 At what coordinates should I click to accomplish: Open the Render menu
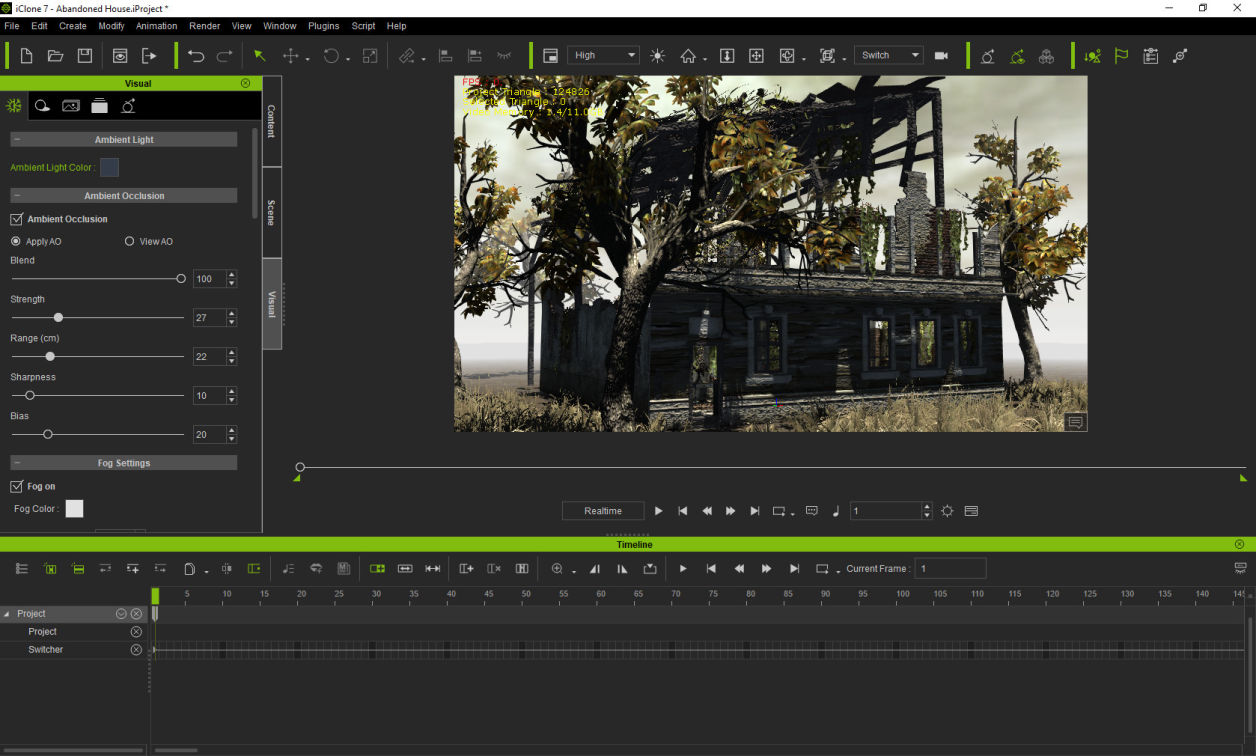(205, 26)
